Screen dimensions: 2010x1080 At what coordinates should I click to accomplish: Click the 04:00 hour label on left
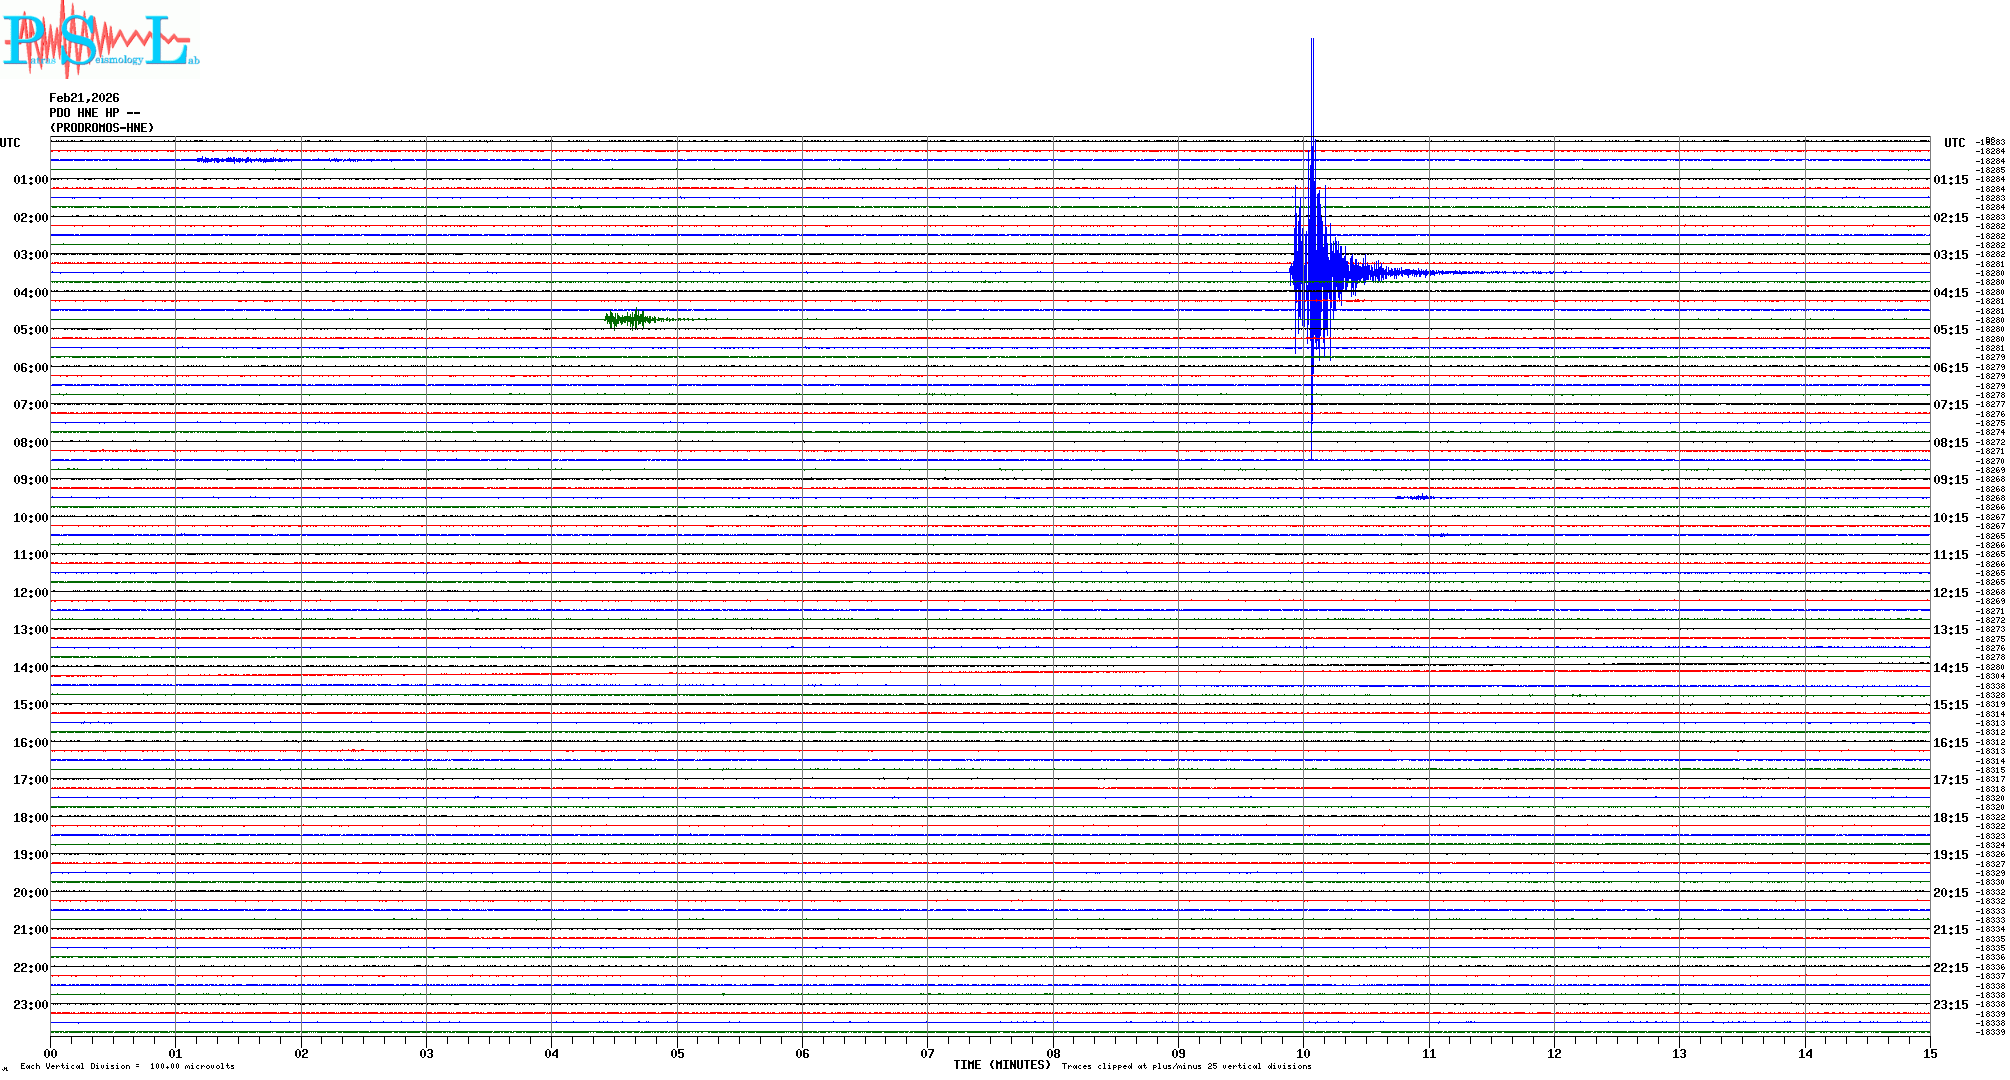pyautogui.click(x=30, y=293)
